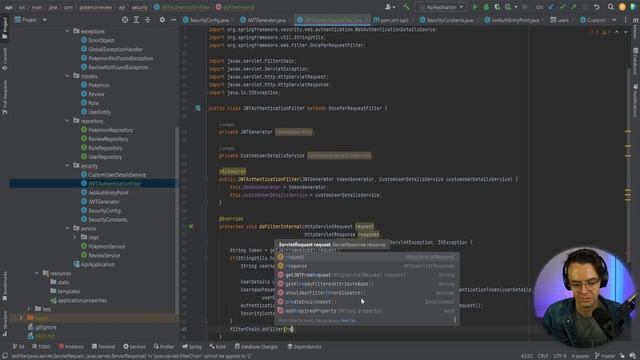
Task: Switch to SecurityConfig.java tab
Action: 209,20
